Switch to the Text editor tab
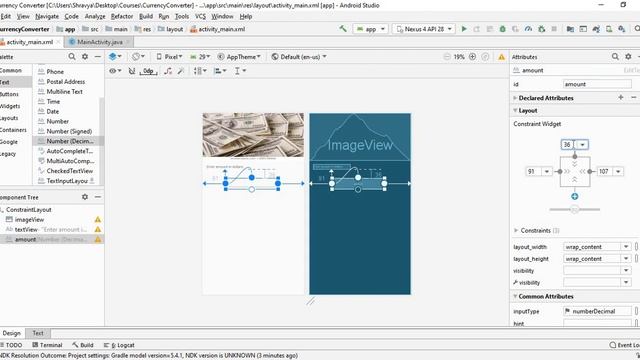This screenshot has height=360, width=640. pyautogui.click(x=38, y=333)
